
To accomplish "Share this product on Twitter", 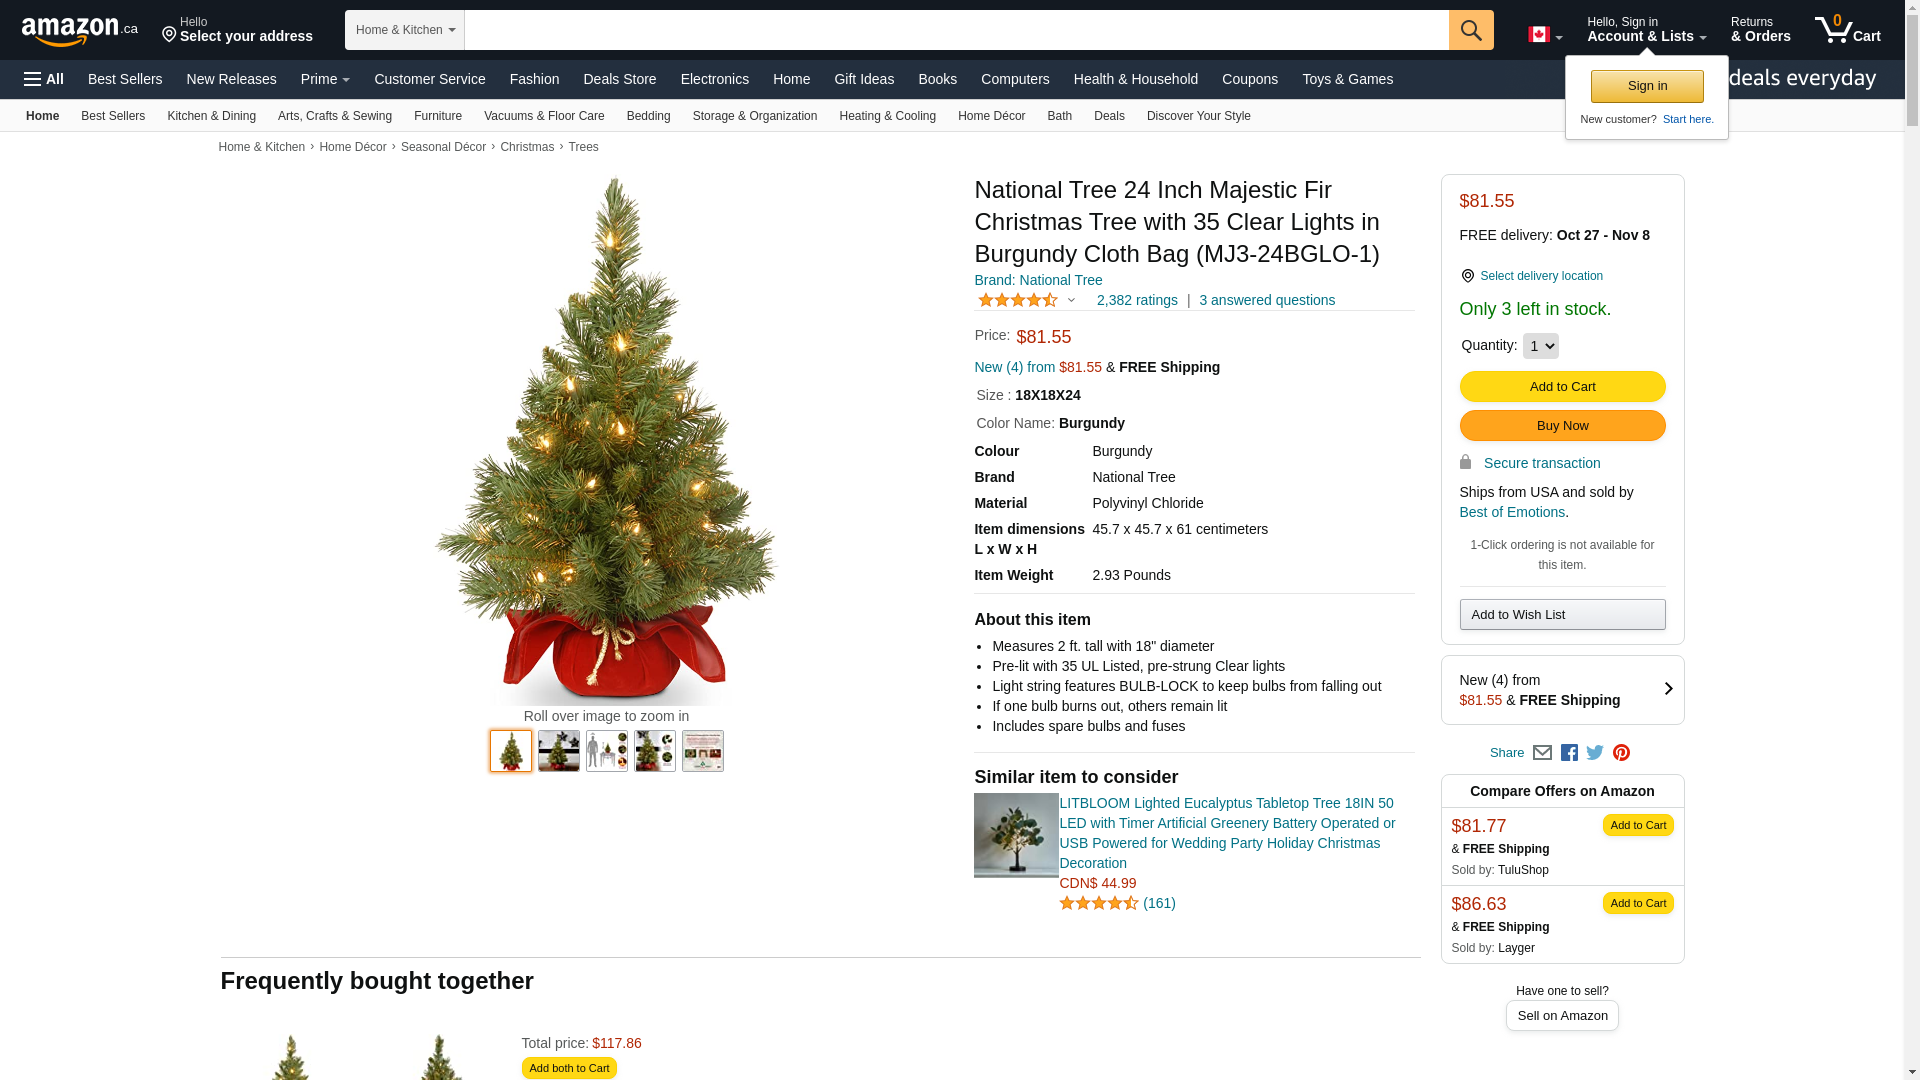I will coord(1595,753).
